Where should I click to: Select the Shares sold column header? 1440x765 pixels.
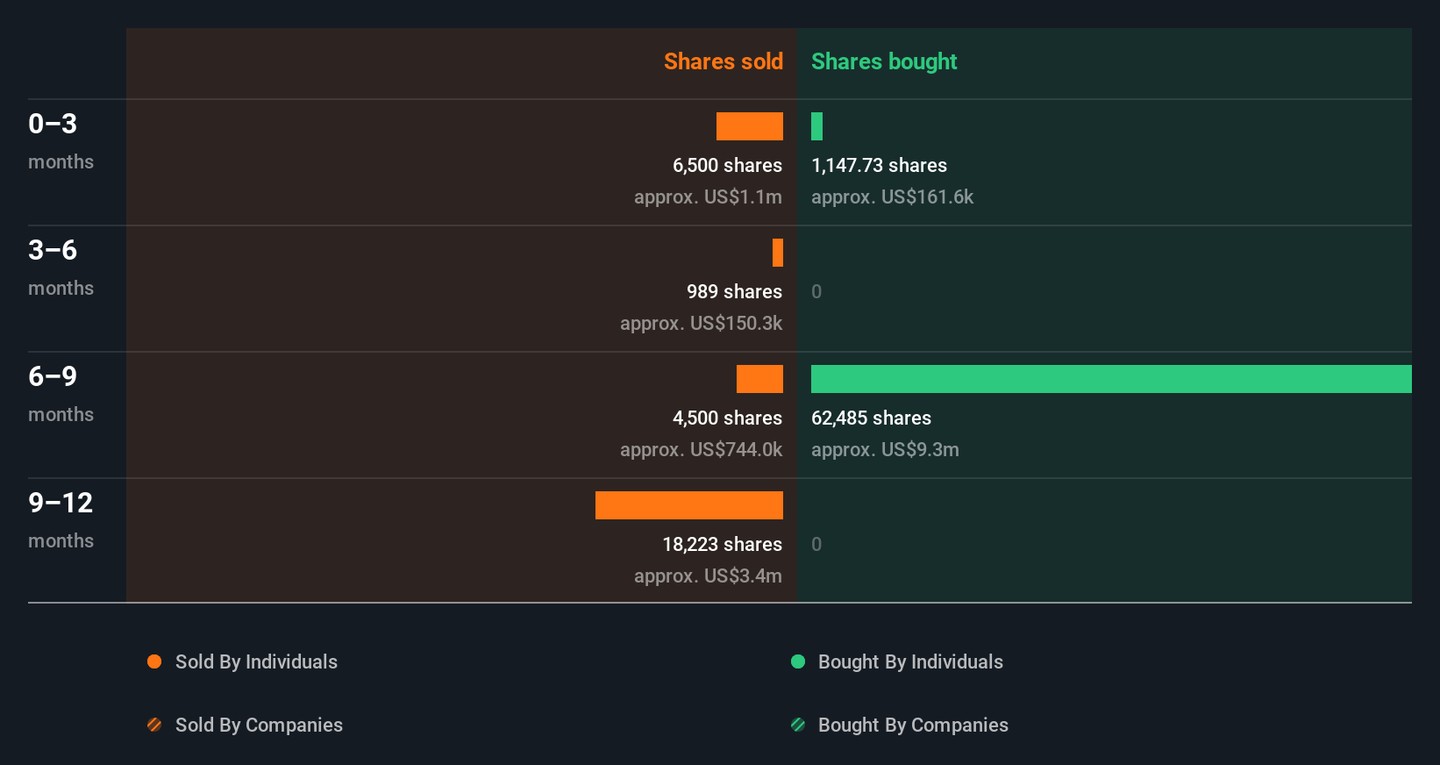723,62
